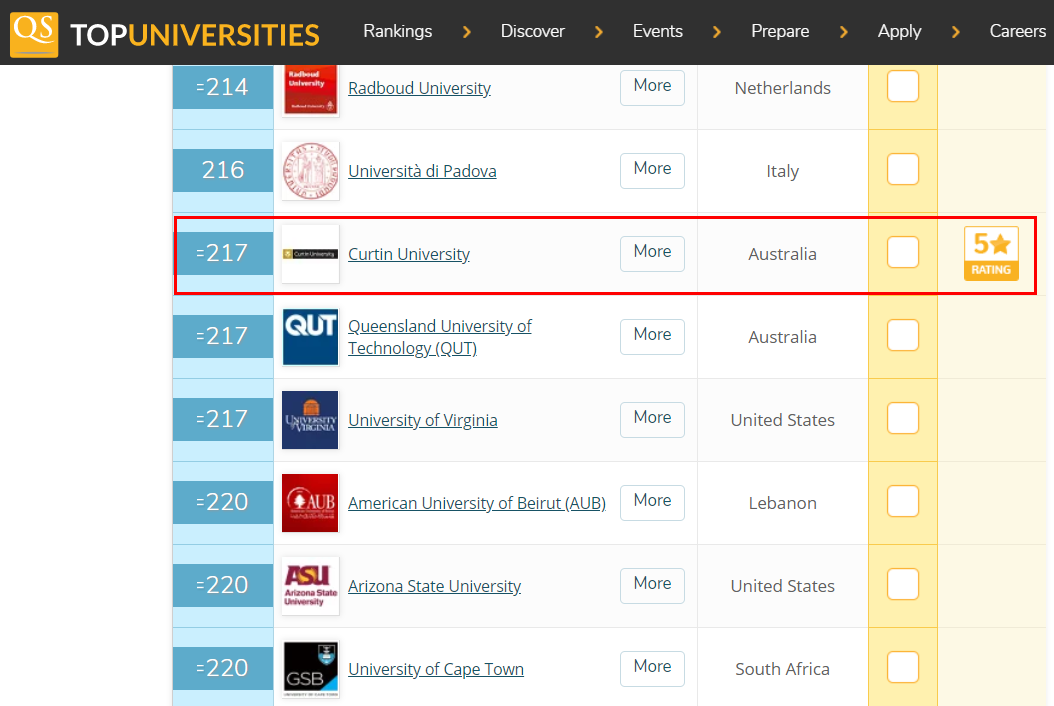Open the QUT logo thumbnail

click(311, 337)
